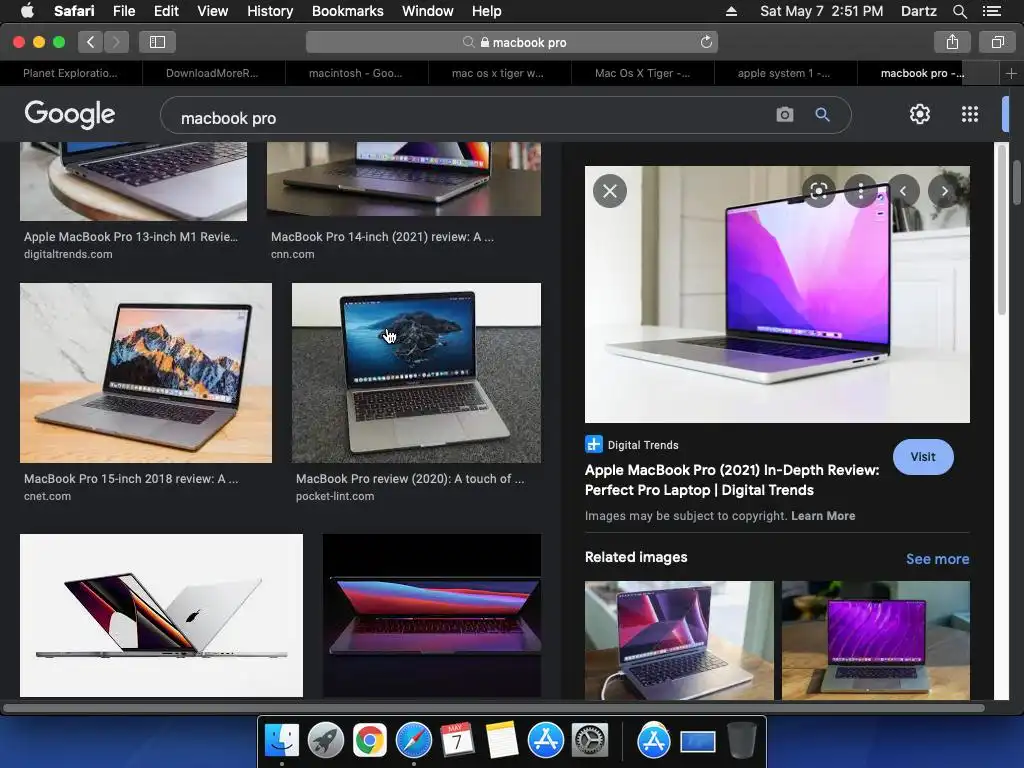
Task: Open the Safari menu
Action: tap(74, 11)
